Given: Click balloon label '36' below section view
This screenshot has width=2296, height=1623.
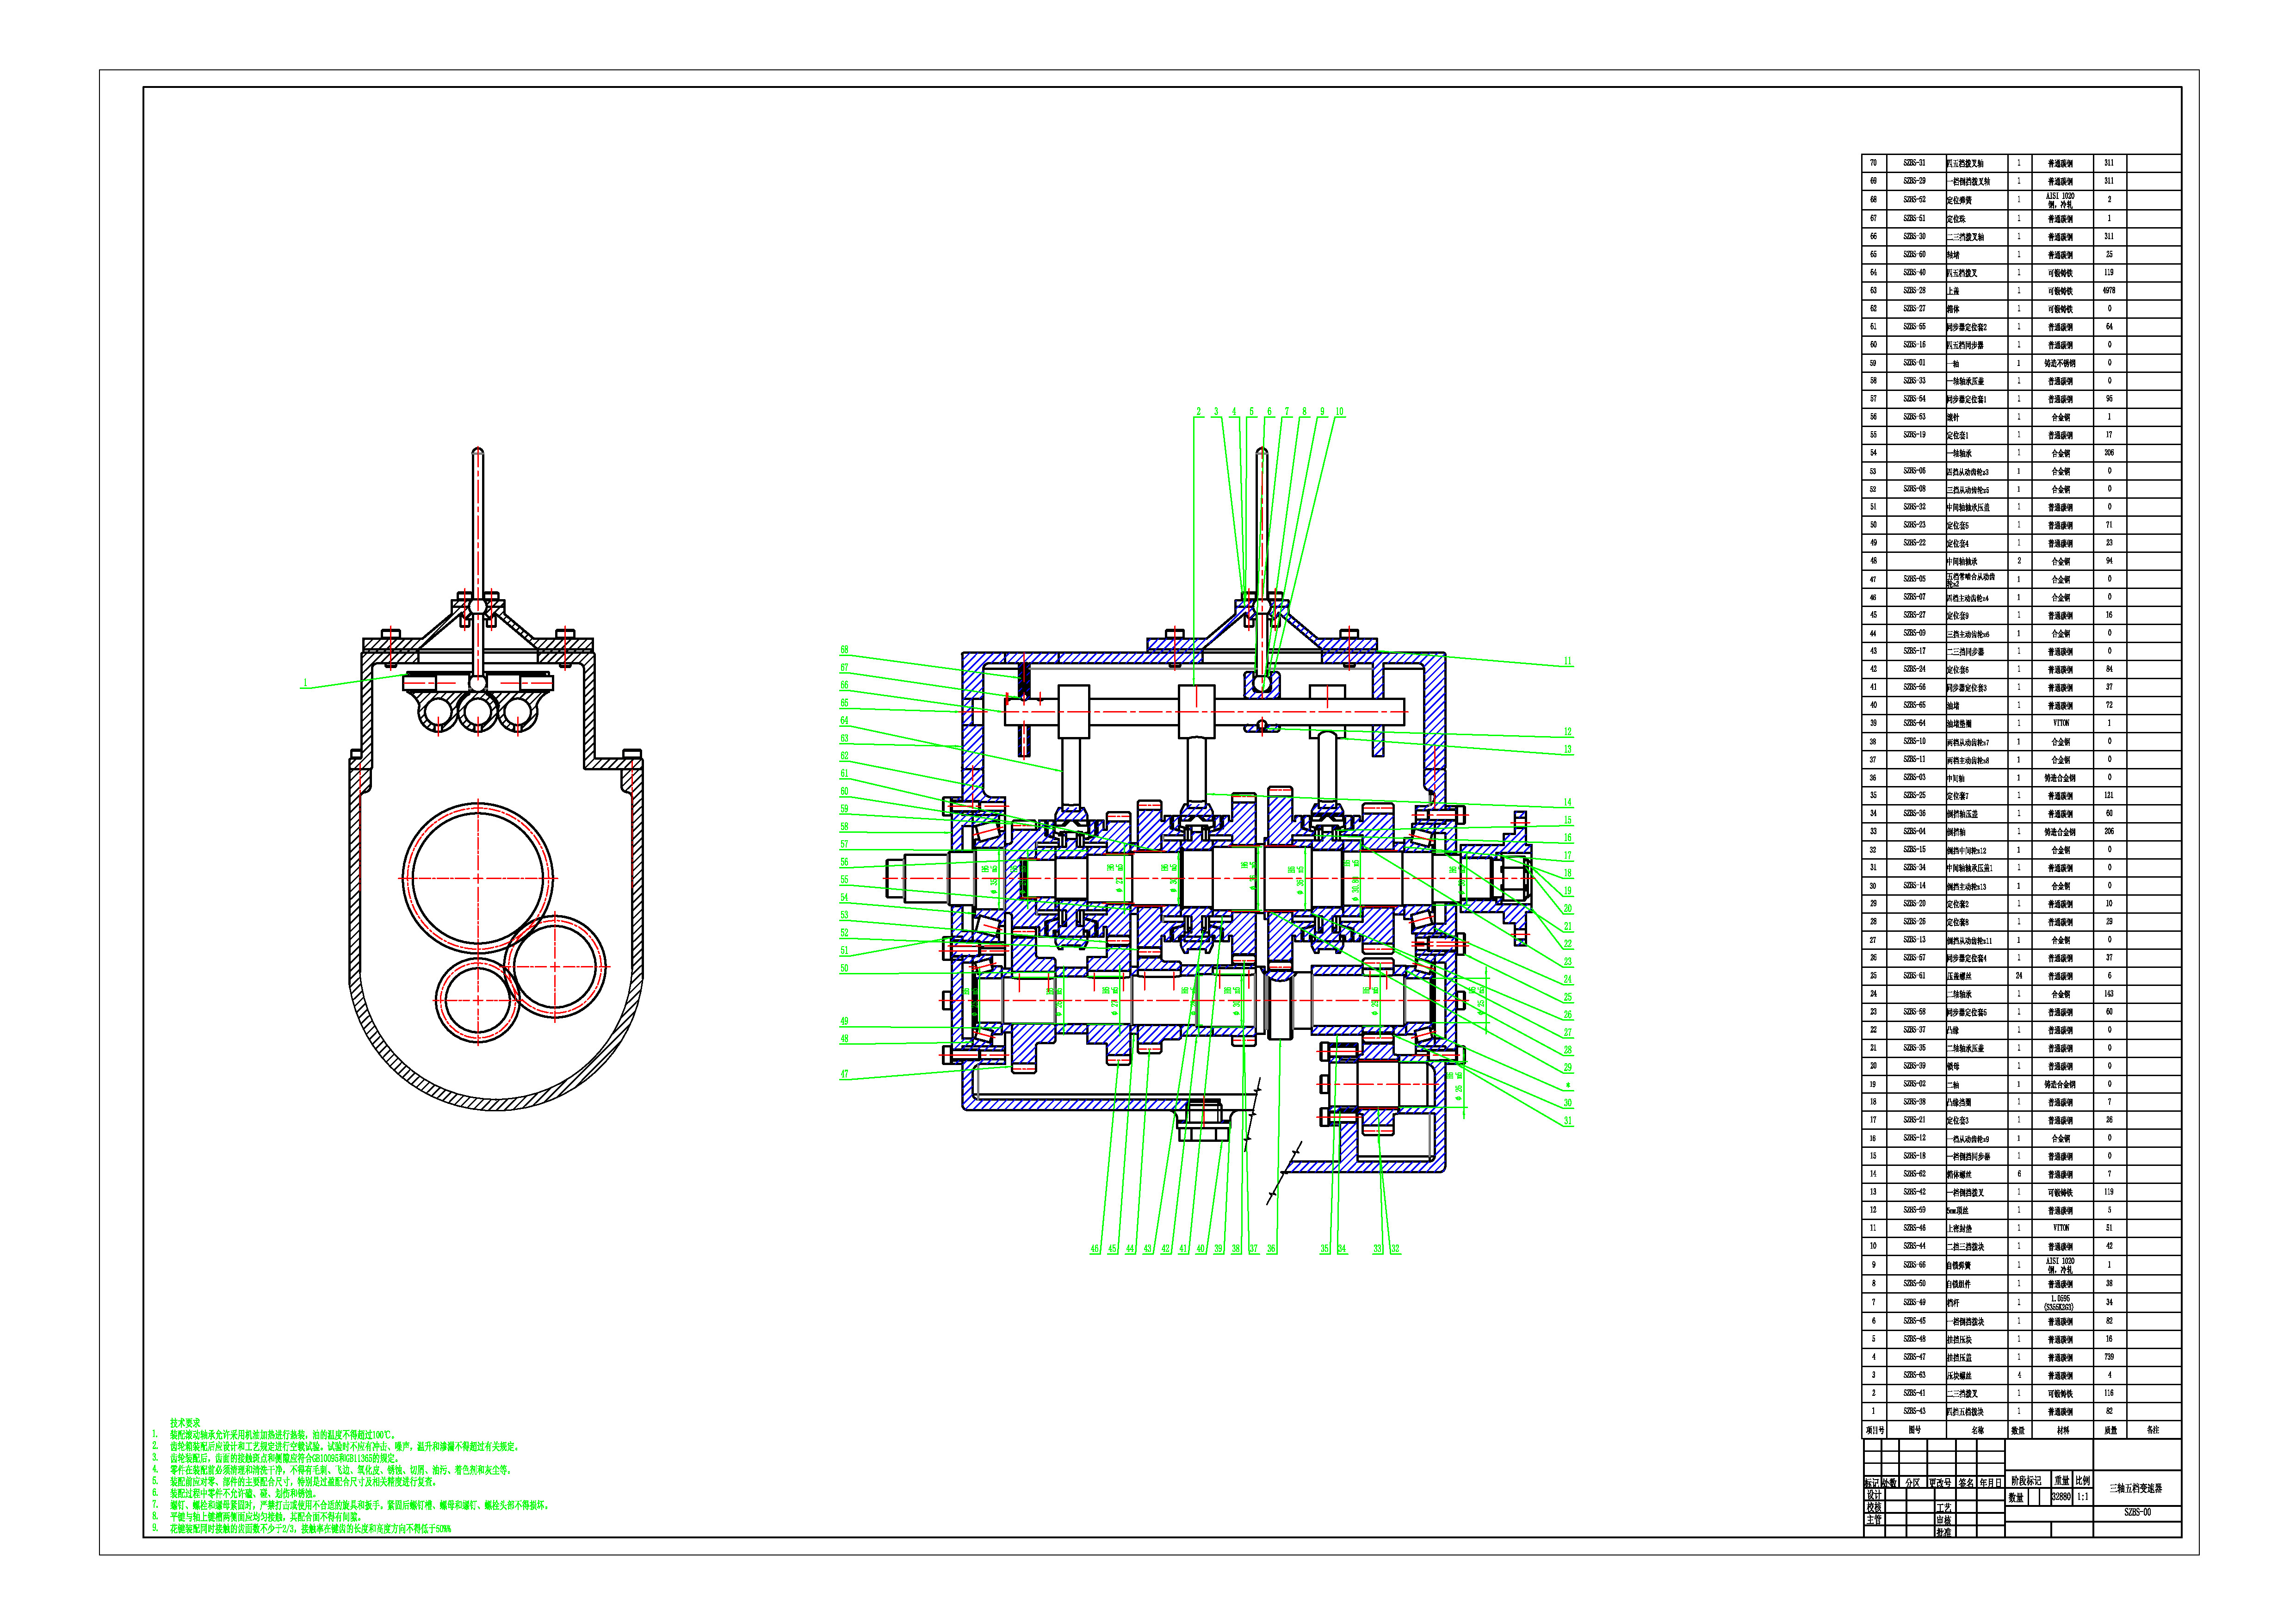Looking at the screenshot, I should (1271, 1249).
